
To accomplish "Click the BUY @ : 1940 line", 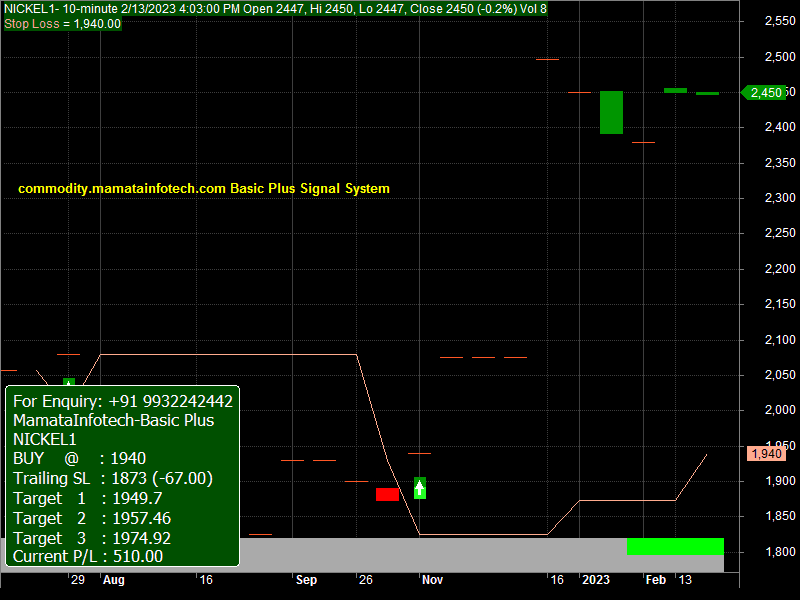I will 80,458.
